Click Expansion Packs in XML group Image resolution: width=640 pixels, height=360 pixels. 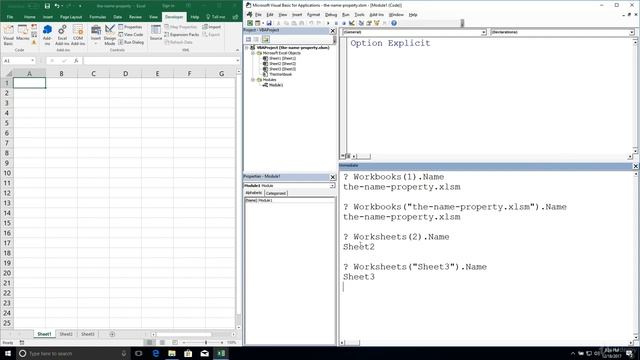[x=181, y=35]
